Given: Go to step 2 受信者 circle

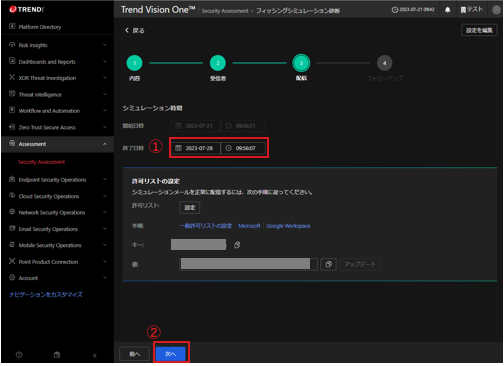Looking at the screenshot, I should point(218,63).
